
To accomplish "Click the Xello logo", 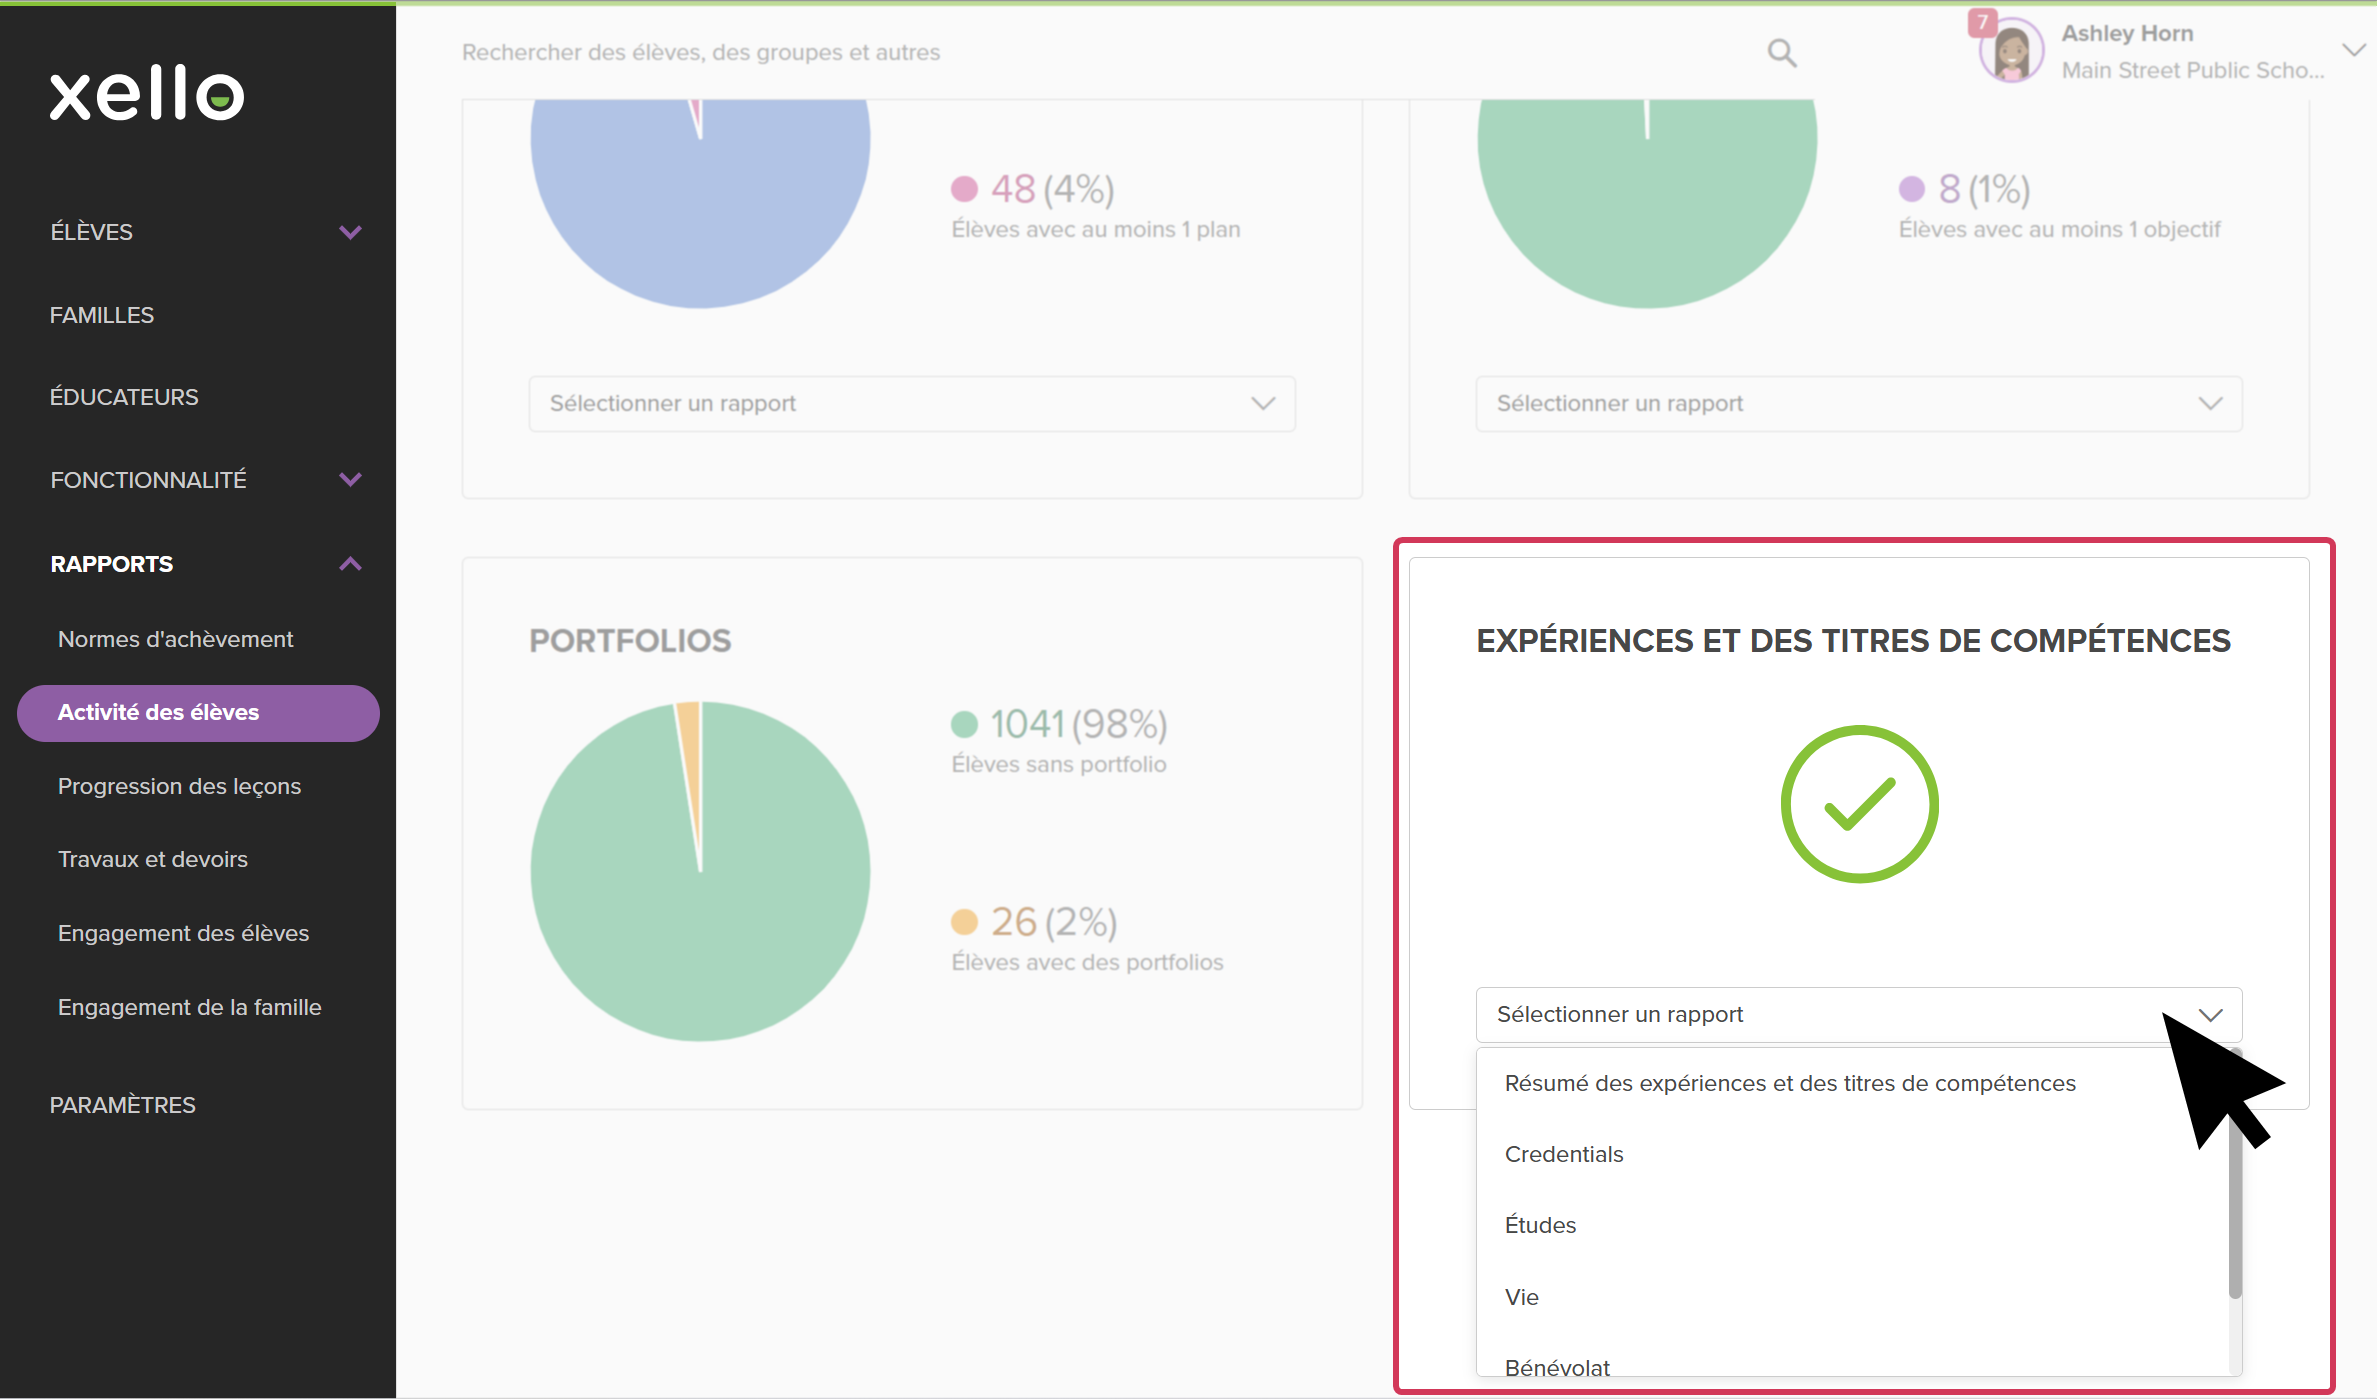I will point(147,94).
